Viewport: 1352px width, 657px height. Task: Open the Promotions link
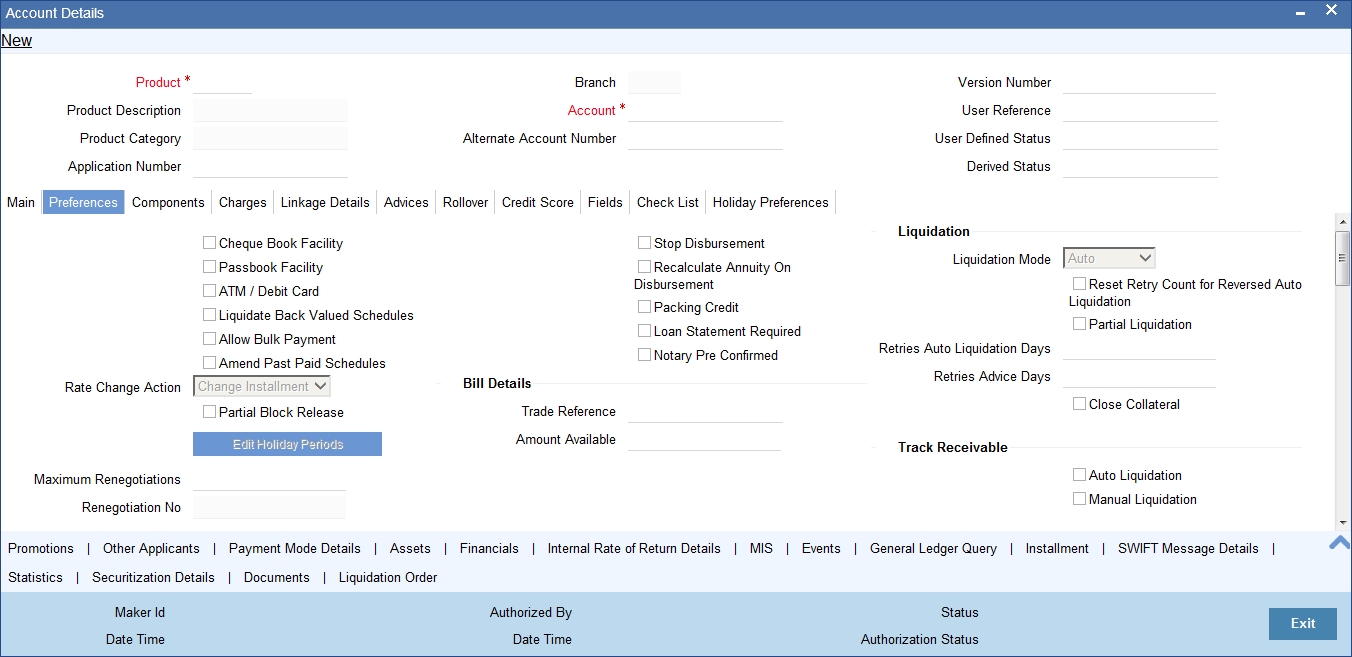tap(41, 548)
